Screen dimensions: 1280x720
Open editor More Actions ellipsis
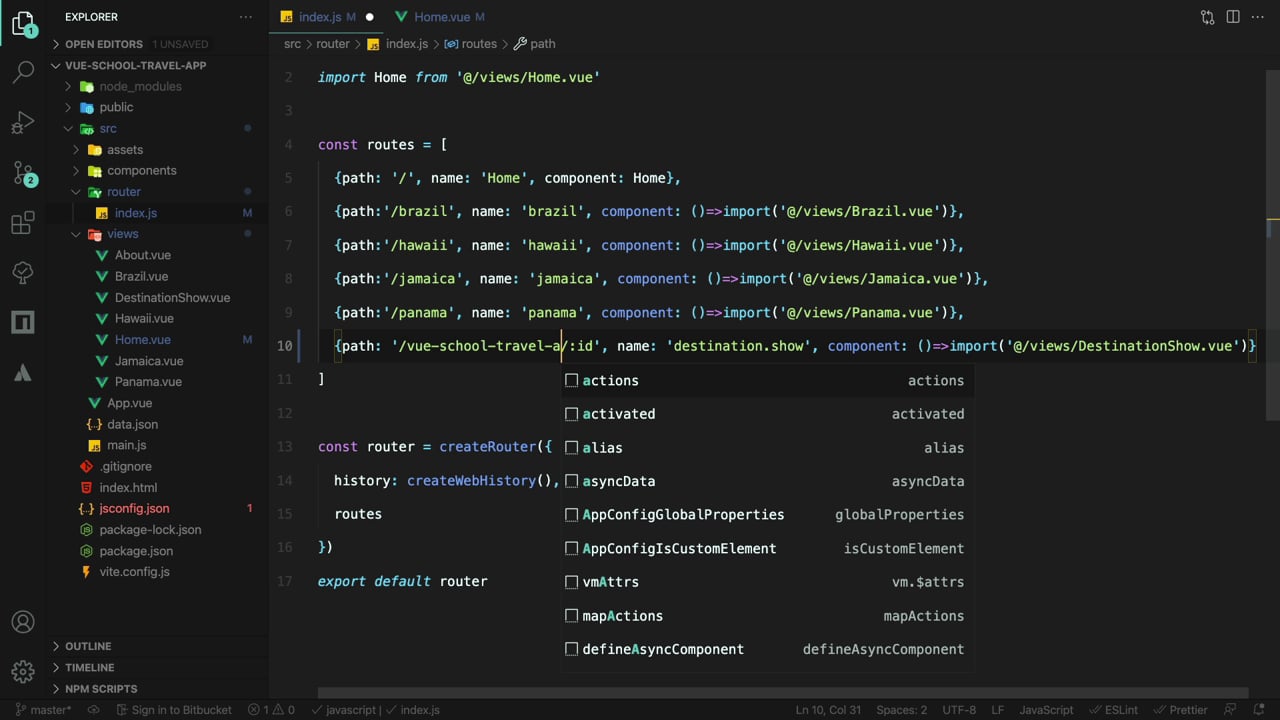point(1258,17)
